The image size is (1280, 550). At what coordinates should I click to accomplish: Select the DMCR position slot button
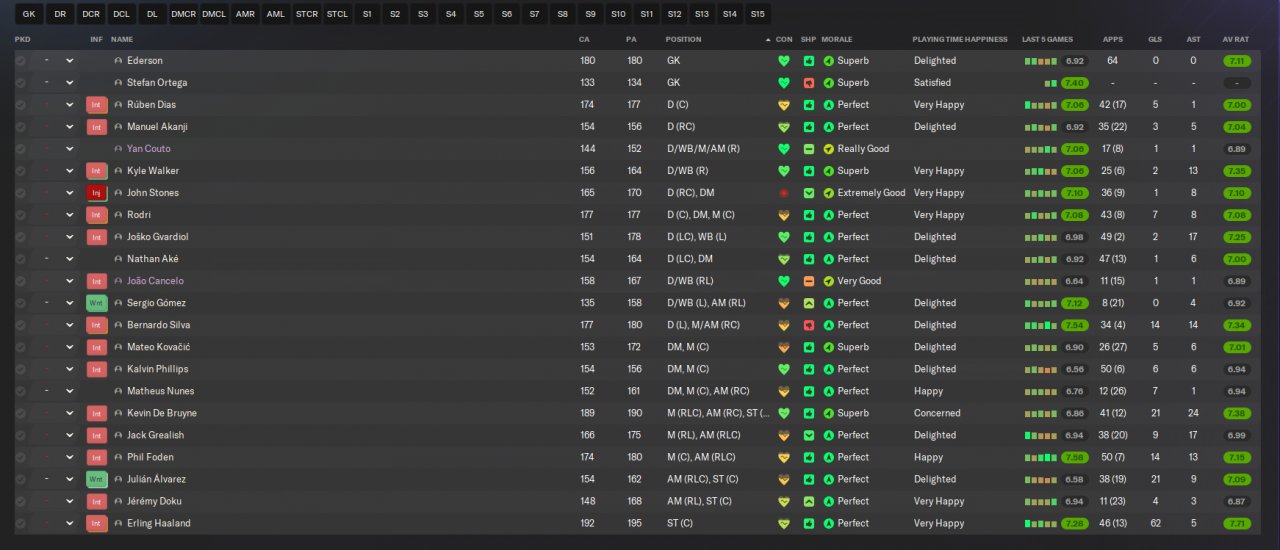coord(184,15)
